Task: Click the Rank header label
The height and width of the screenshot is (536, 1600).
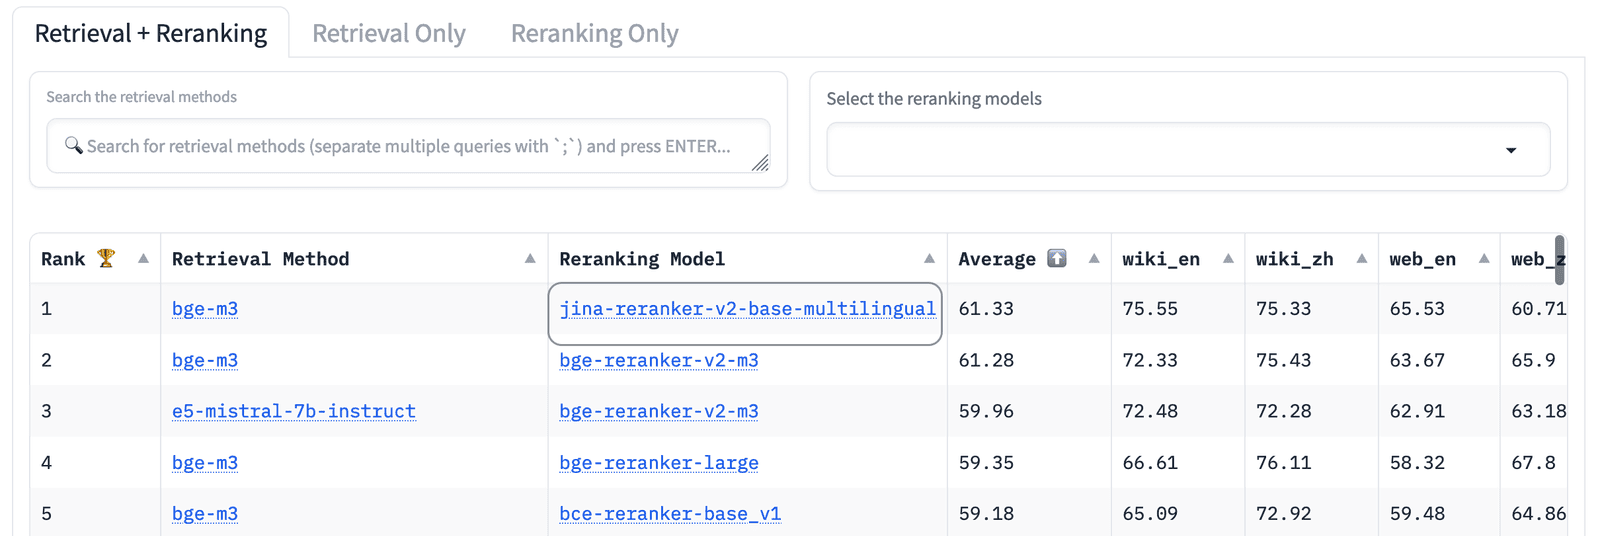Action: (63, 259)
